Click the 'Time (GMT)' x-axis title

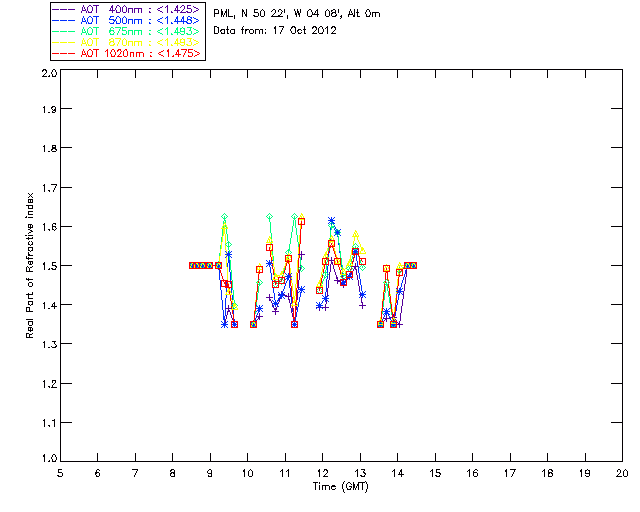(x=340, y=487)
